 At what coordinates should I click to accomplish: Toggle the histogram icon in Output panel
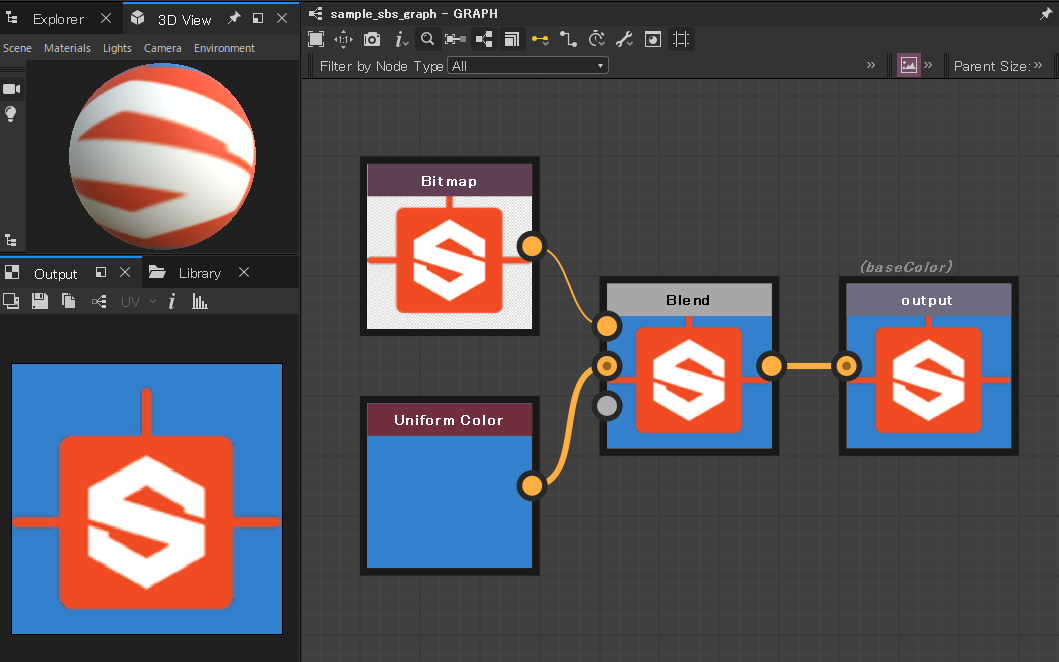(x=199, y=301)
